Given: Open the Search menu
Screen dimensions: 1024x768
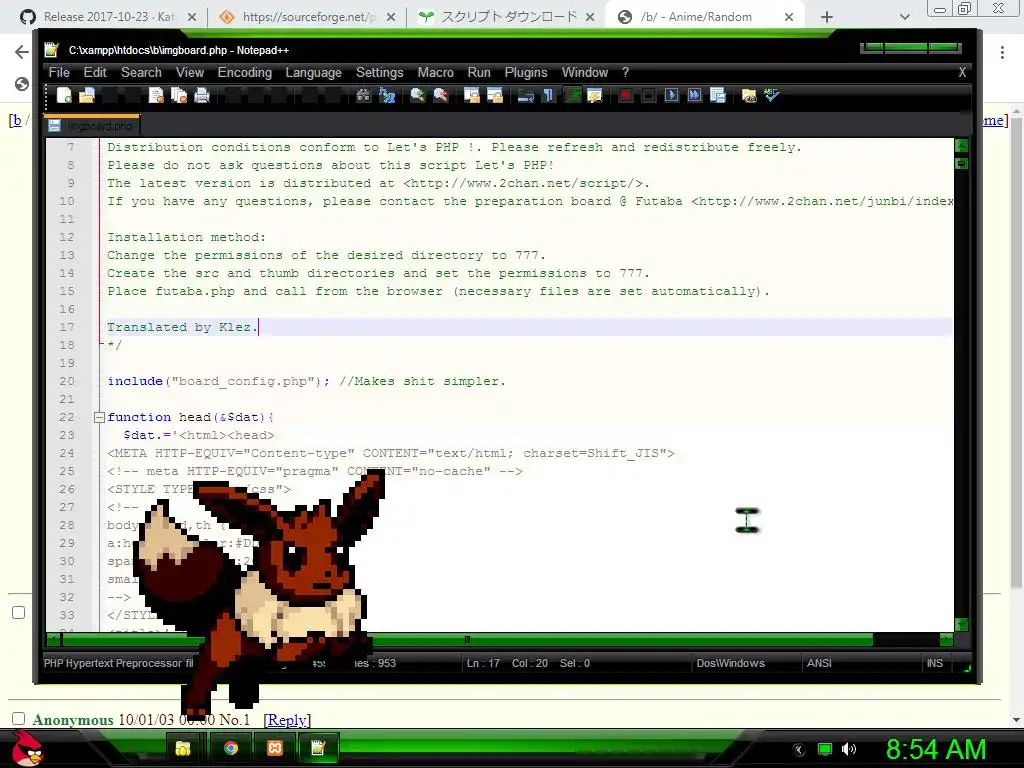Looking at the screenshot, I should tap(141, 72).
